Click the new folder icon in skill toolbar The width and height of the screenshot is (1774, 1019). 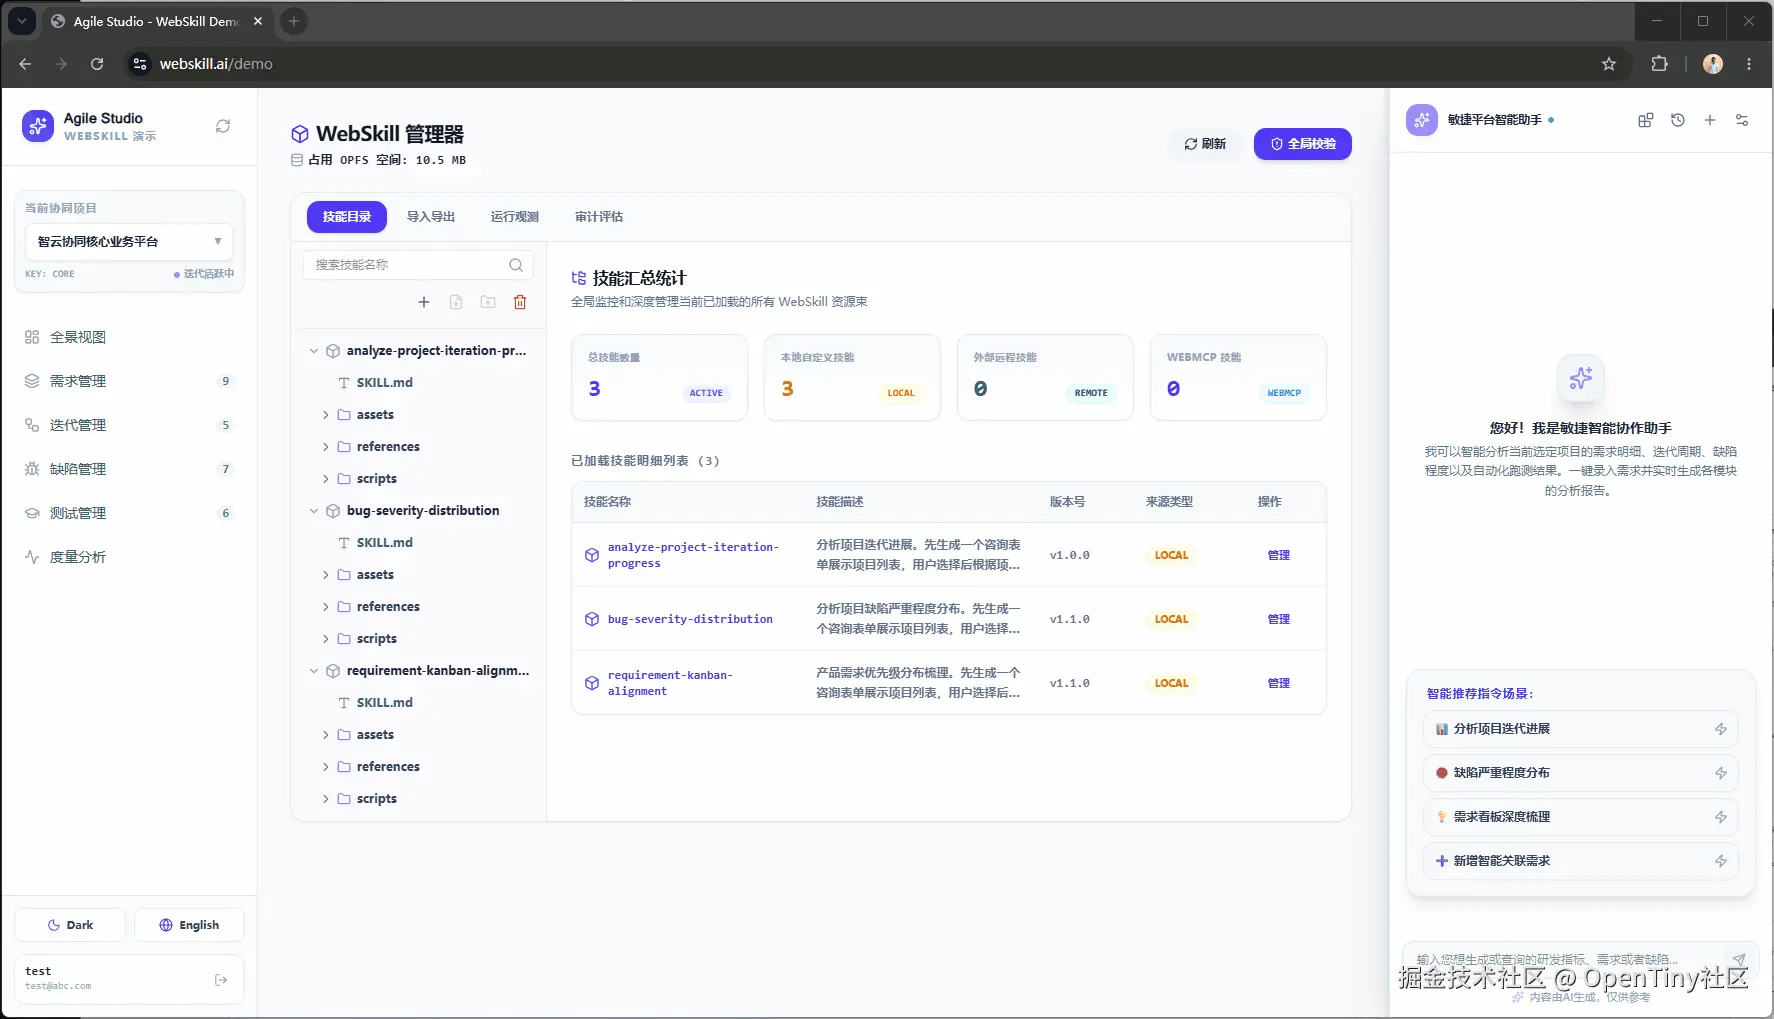[x=488, y=302]
